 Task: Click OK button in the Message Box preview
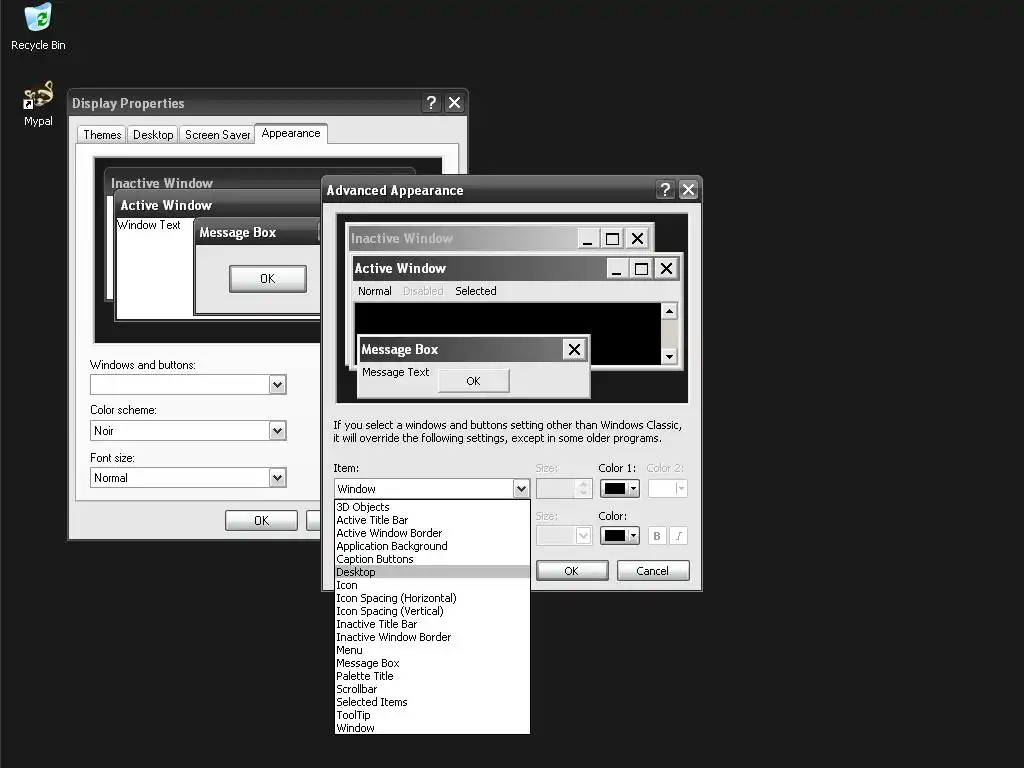point(473,381)
